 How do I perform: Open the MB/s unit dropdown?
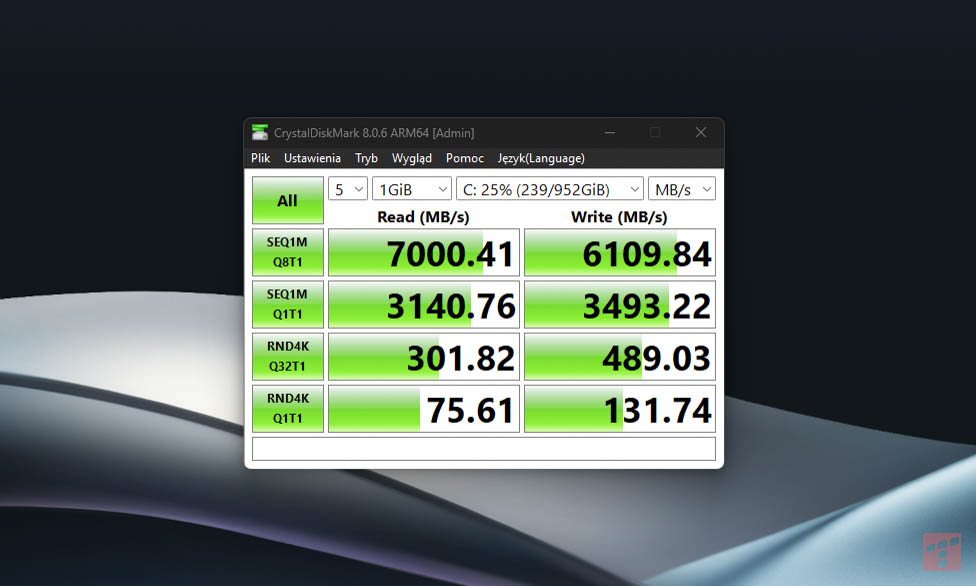click(x=681, y=189)
